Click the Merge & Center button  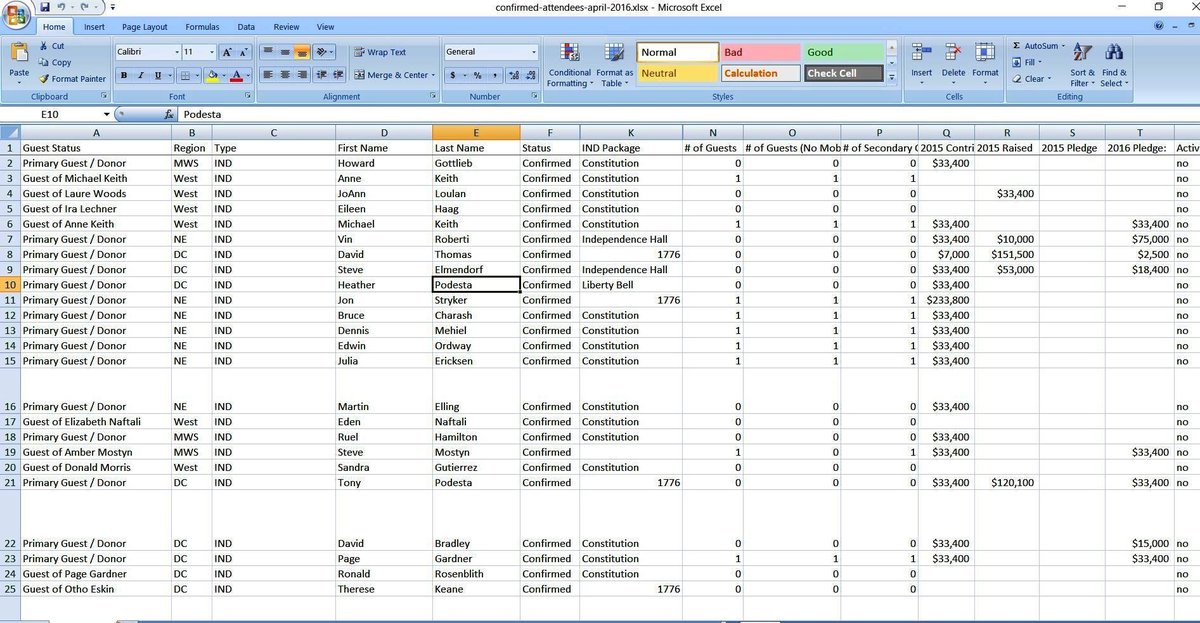[394, 75]
